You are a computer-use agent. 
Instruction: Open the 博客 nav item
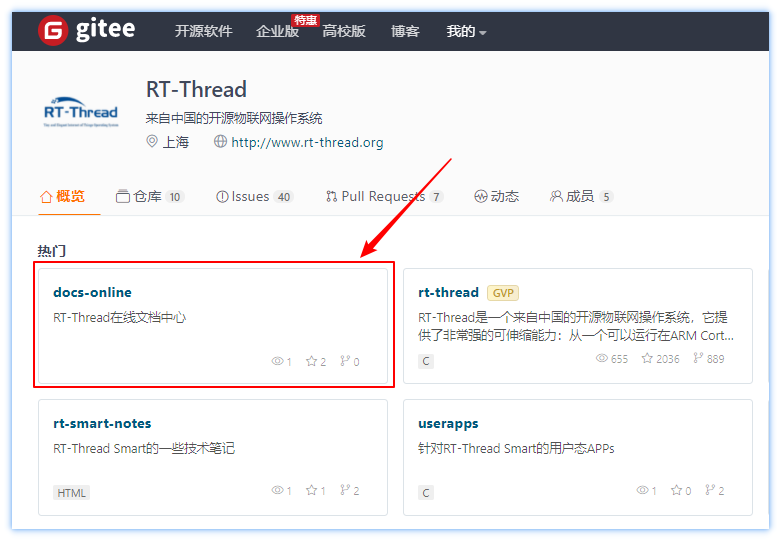tap(405, 31)
